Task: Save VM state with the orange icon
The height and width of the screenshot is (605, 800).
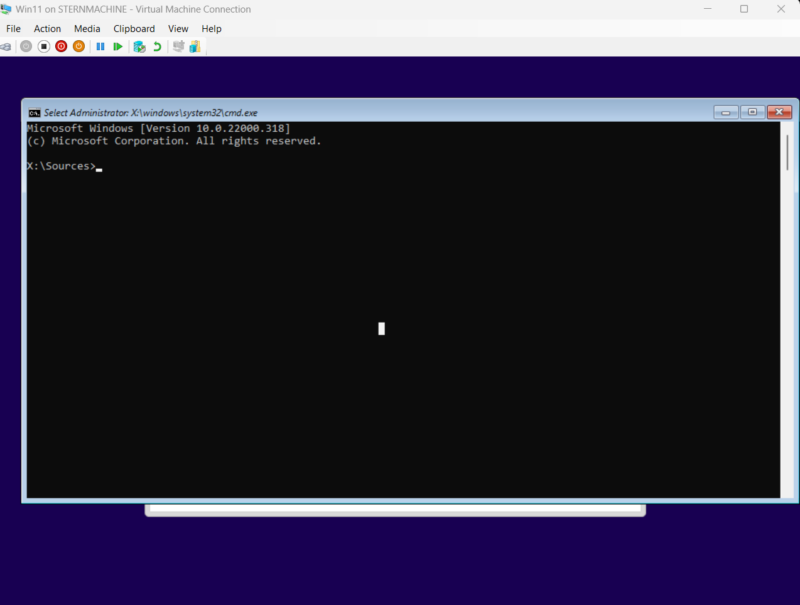Action: [x=79, y=47]
